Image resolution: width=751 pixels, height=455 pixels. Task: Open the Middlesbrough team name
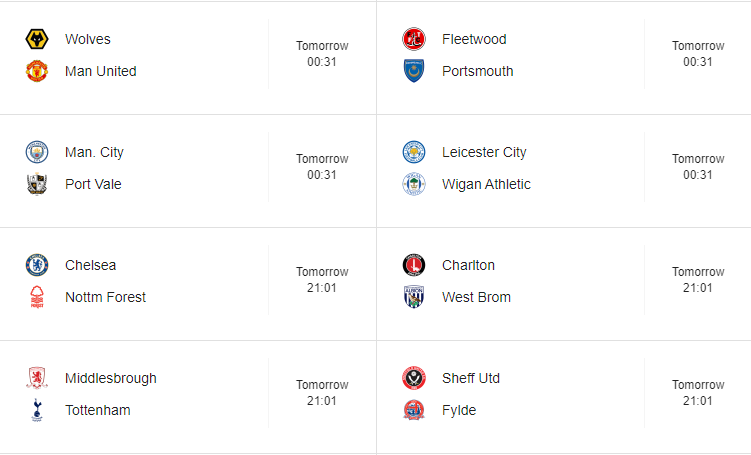(111, 378)
